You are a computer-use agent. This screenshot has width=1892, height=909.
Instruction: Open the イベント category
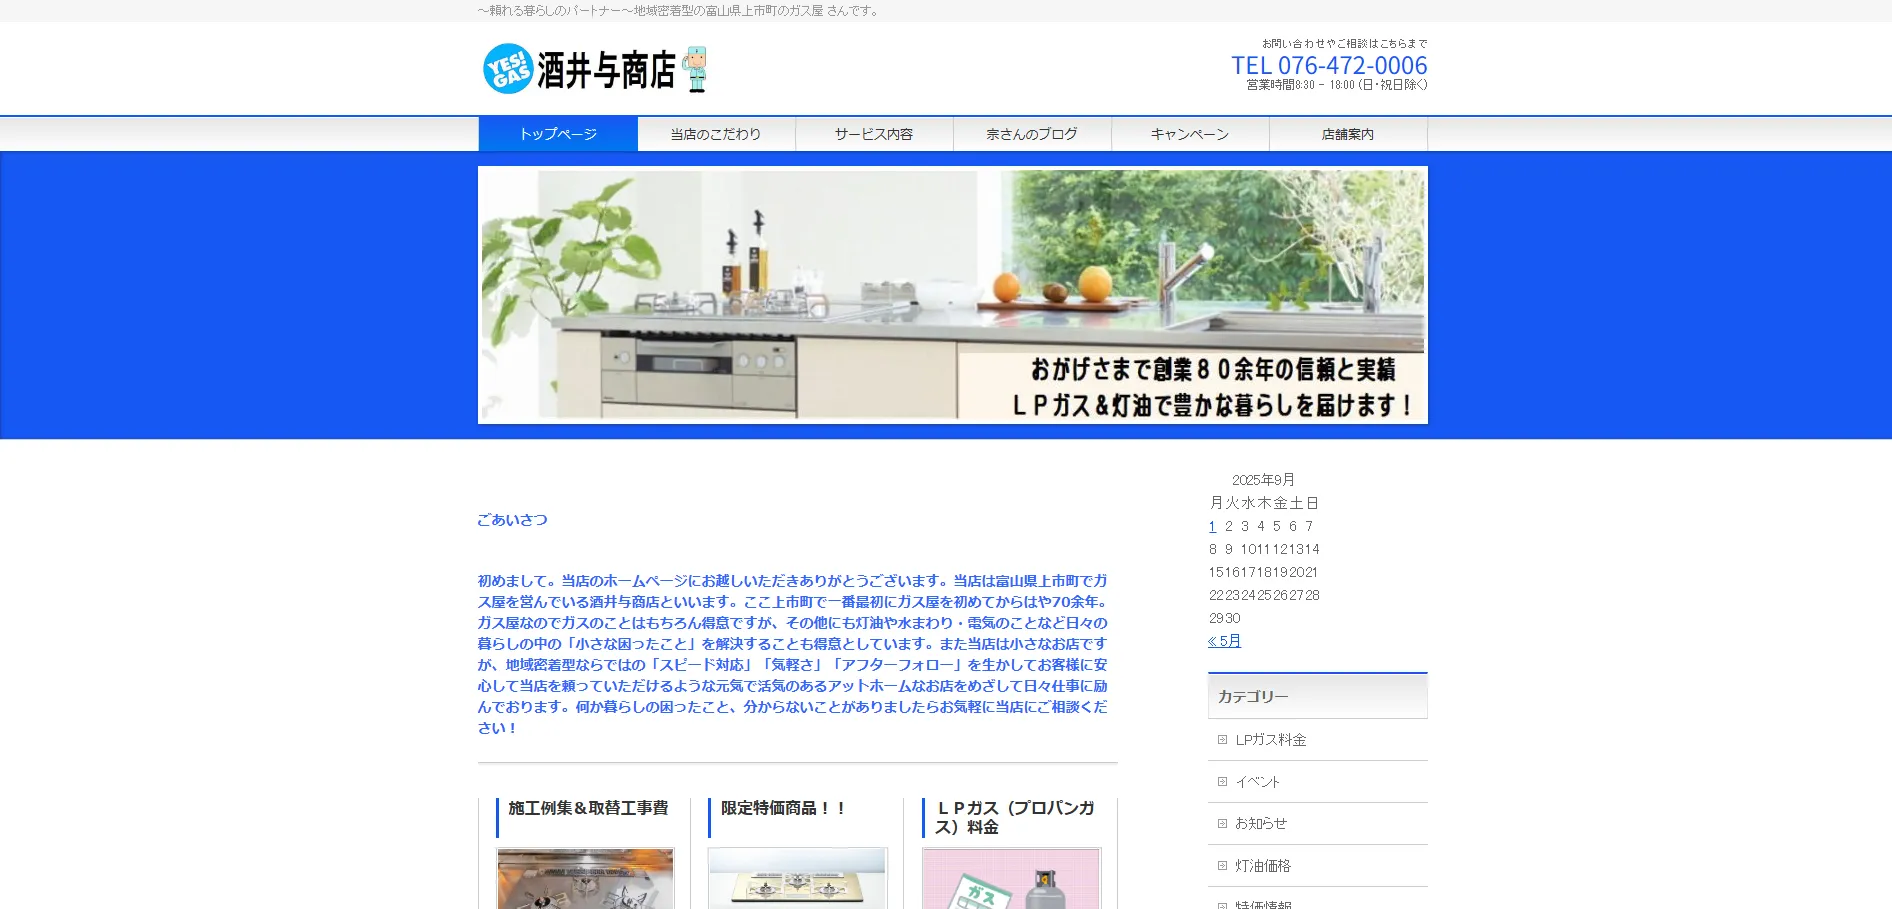coord(1257,782)
